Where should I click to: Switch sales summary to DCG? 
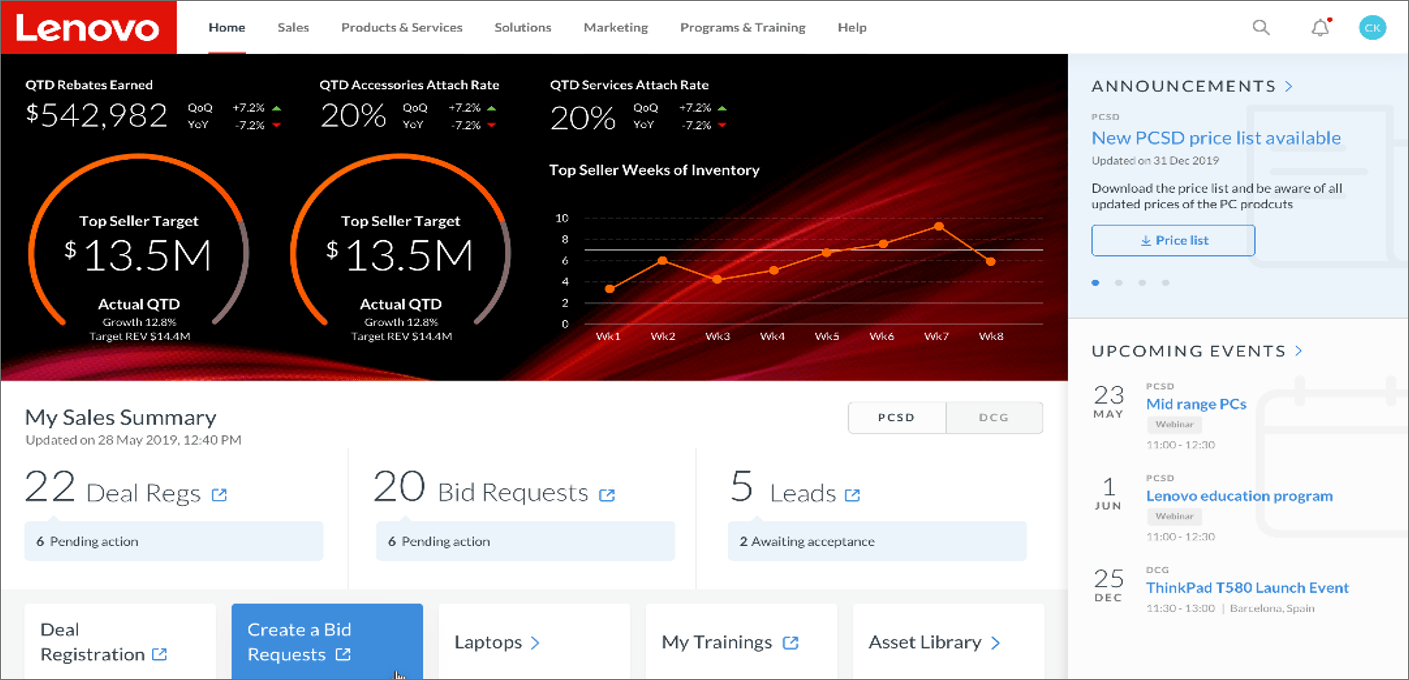coord(994,418)
